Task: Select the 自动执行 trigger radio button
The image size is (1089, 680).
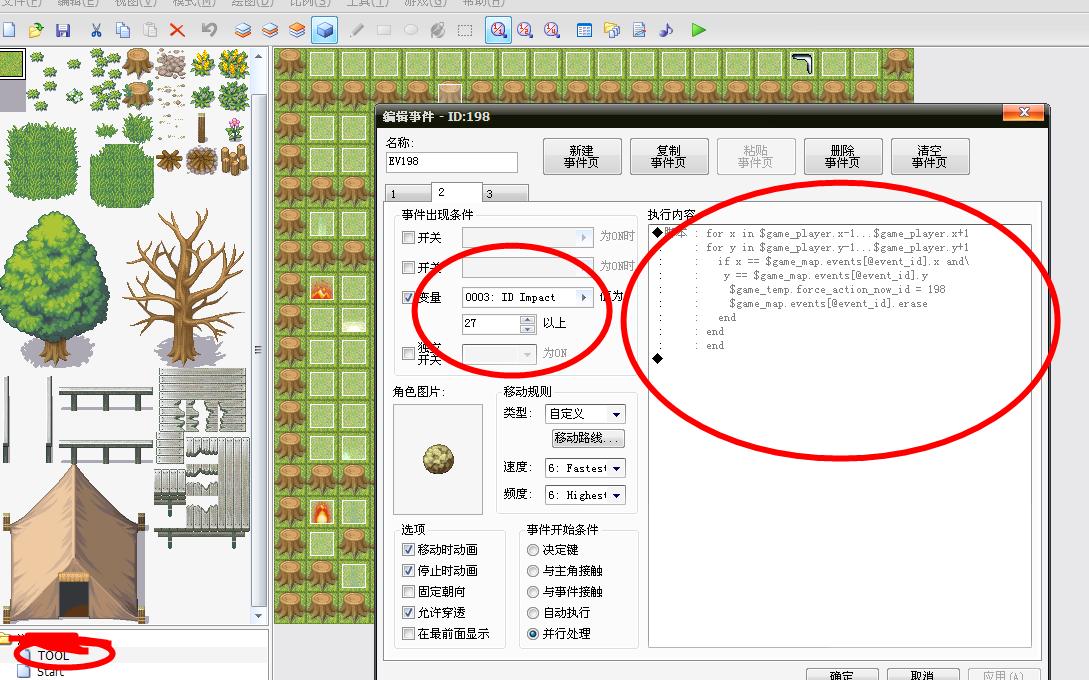Action: (533, 613)
